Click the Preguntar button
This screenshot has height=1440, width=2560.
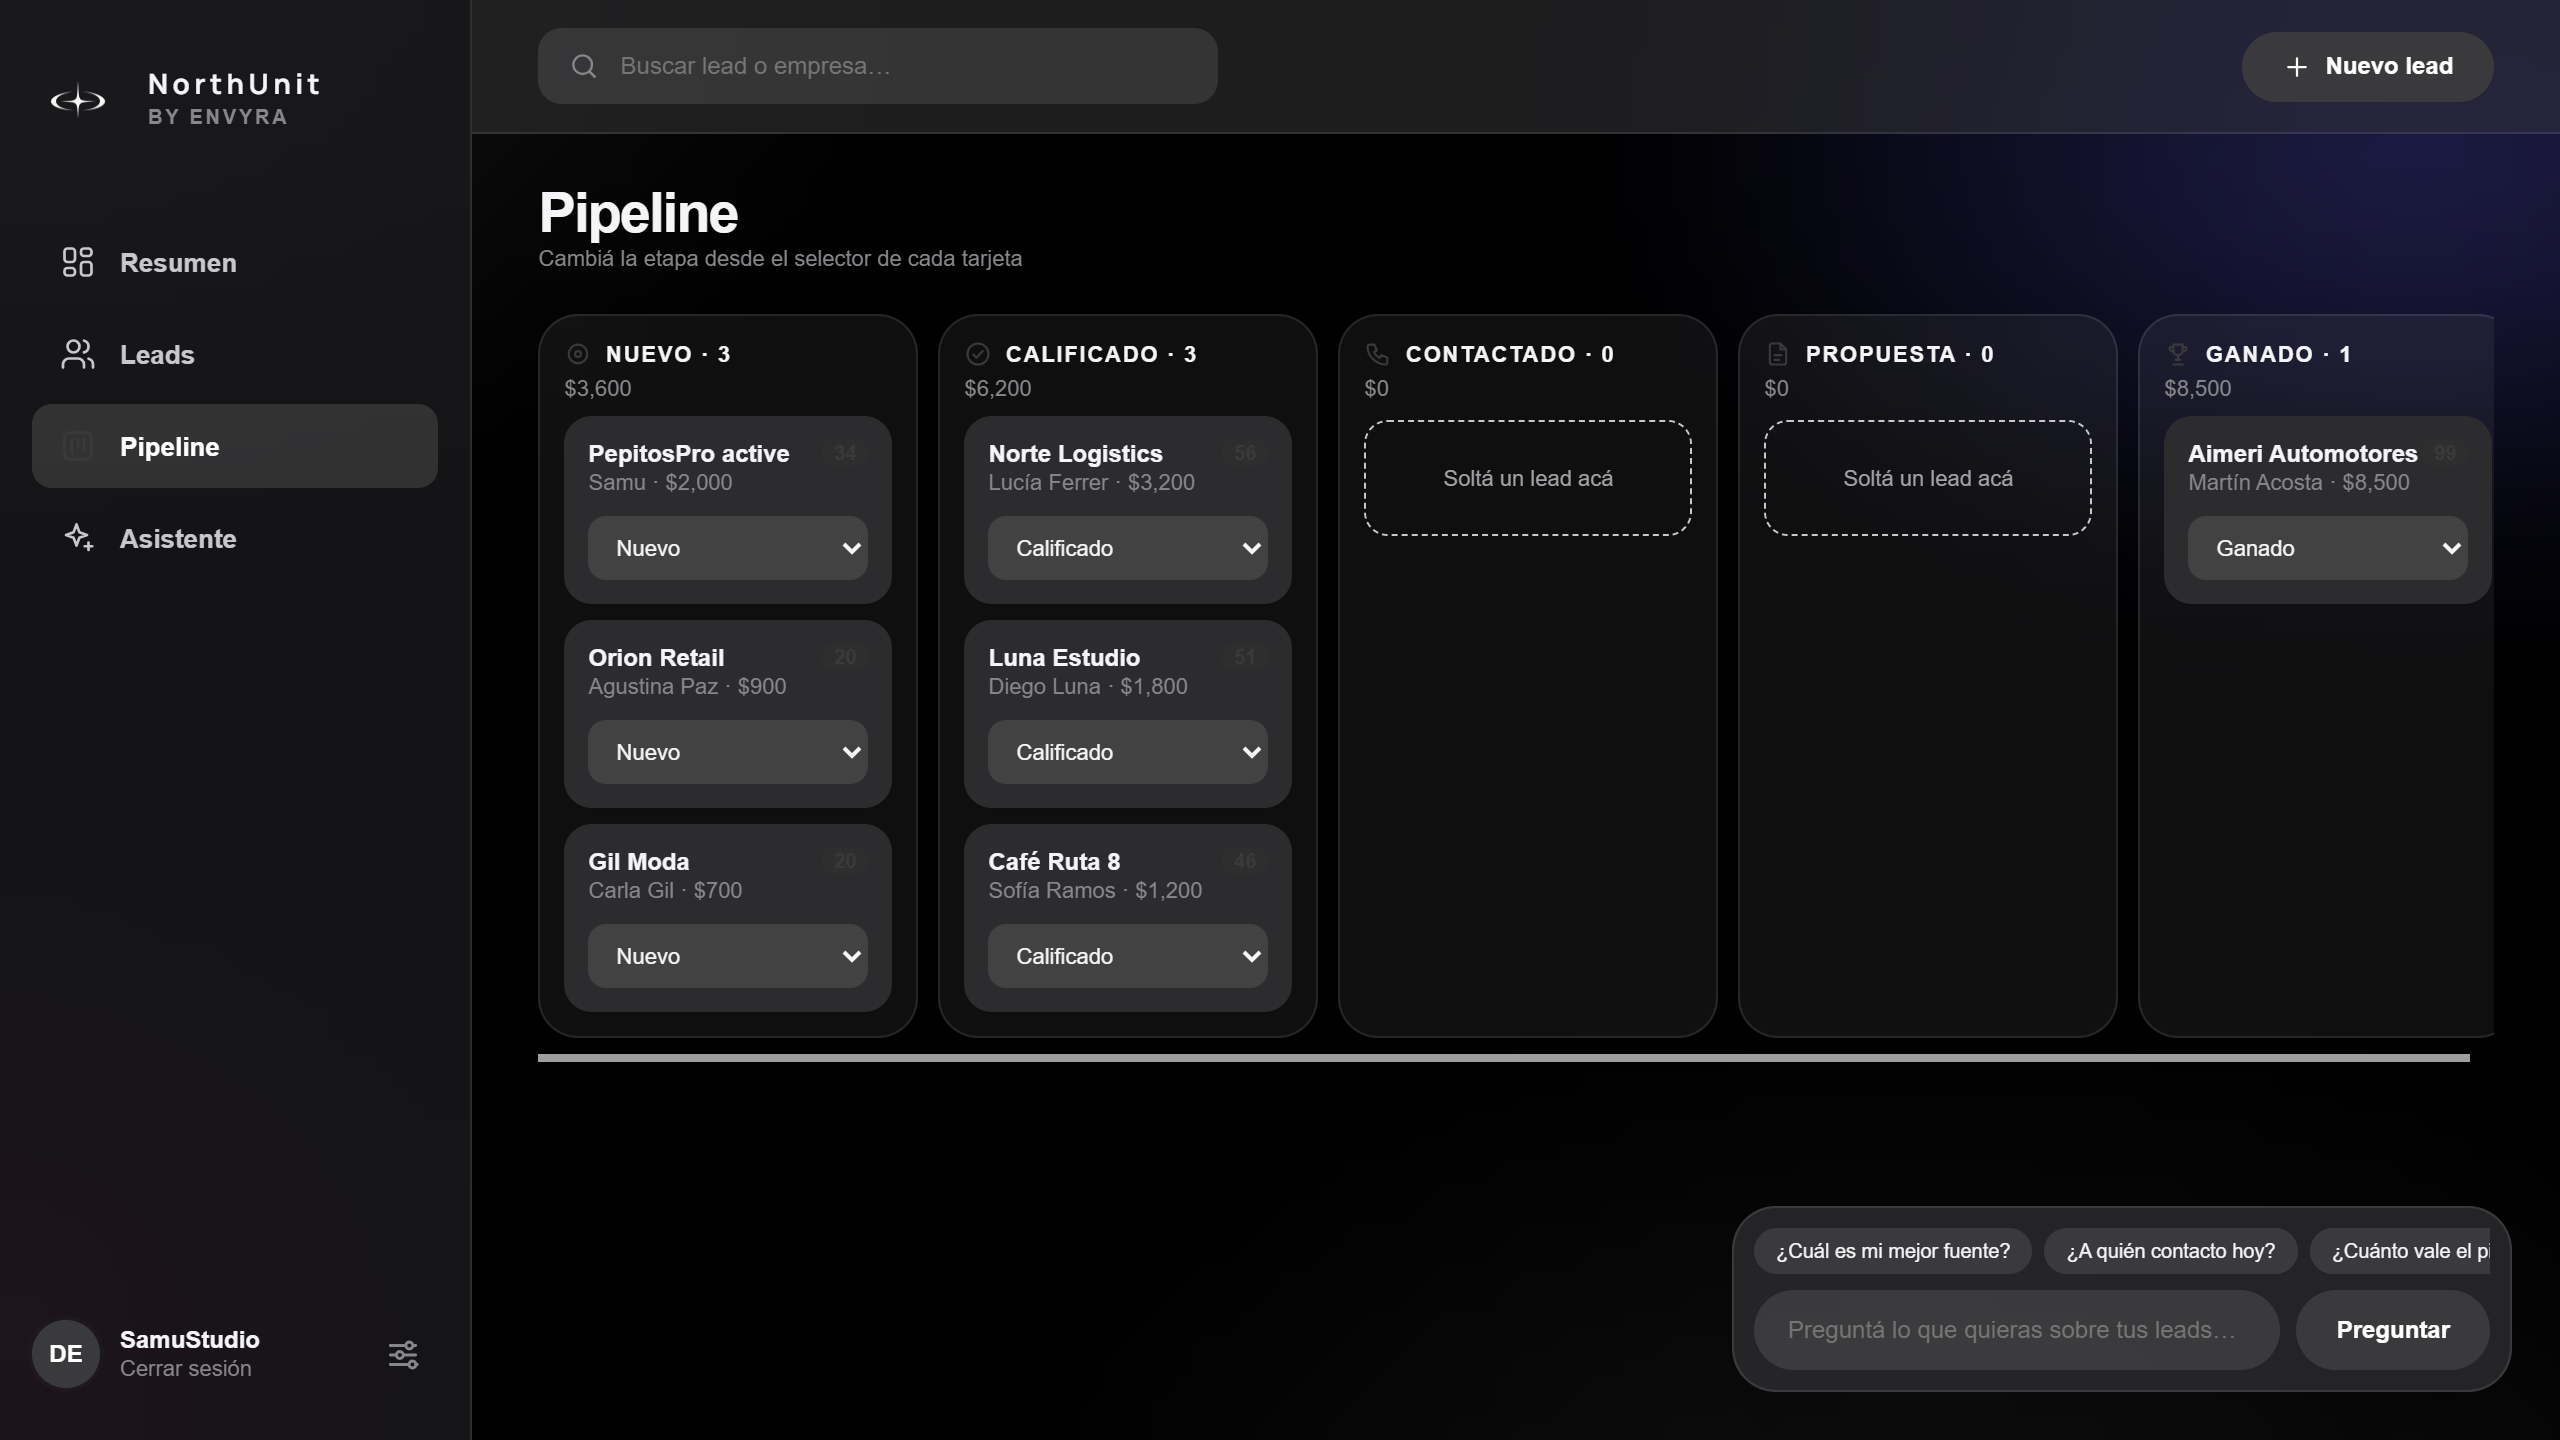[2393, 1330]
